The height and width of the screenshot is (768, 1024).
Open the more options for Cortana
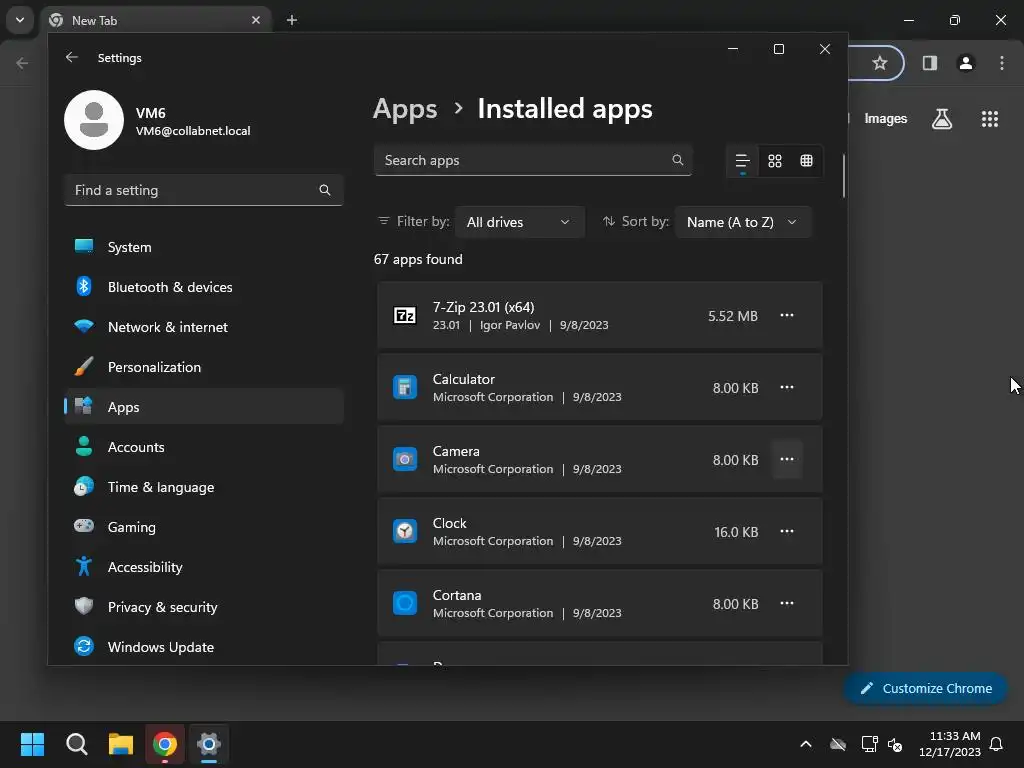point(787,603)
